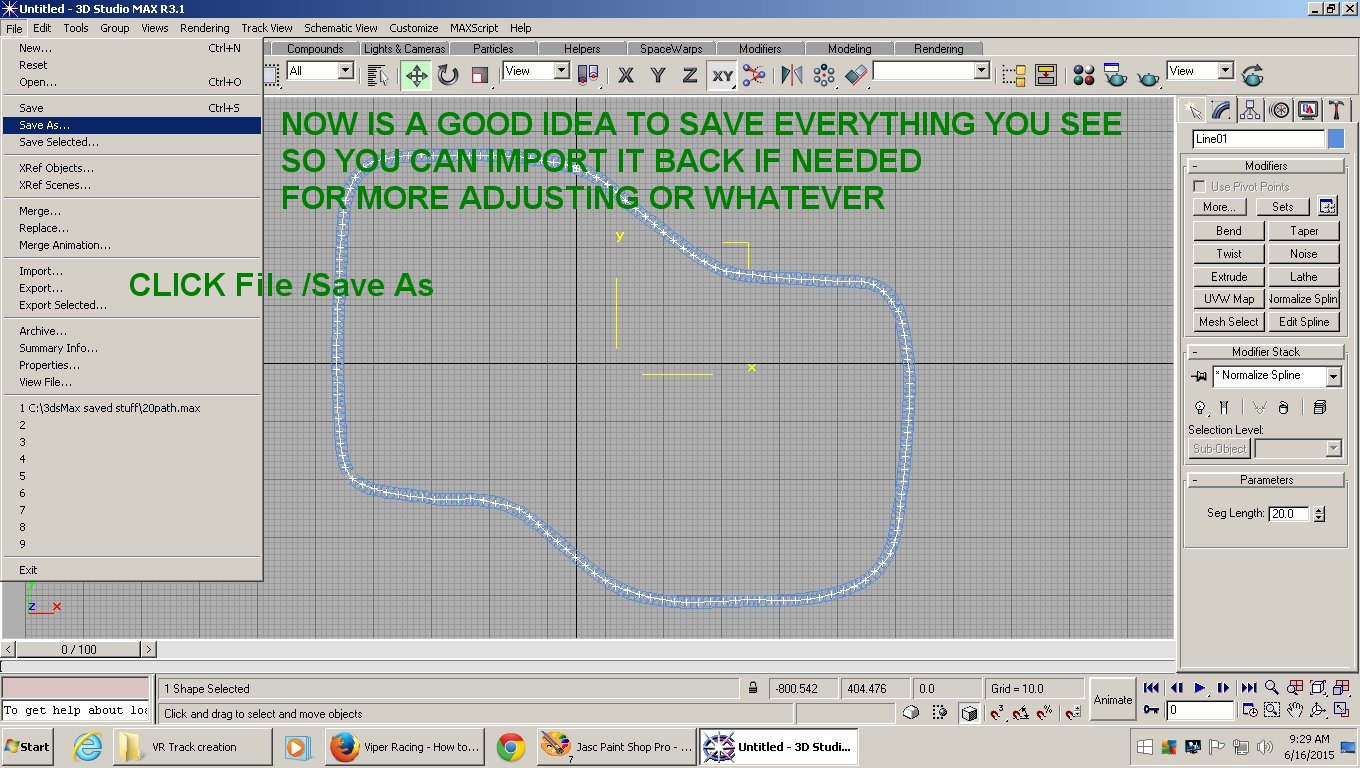Click the Extrude modifier button

1229,277
